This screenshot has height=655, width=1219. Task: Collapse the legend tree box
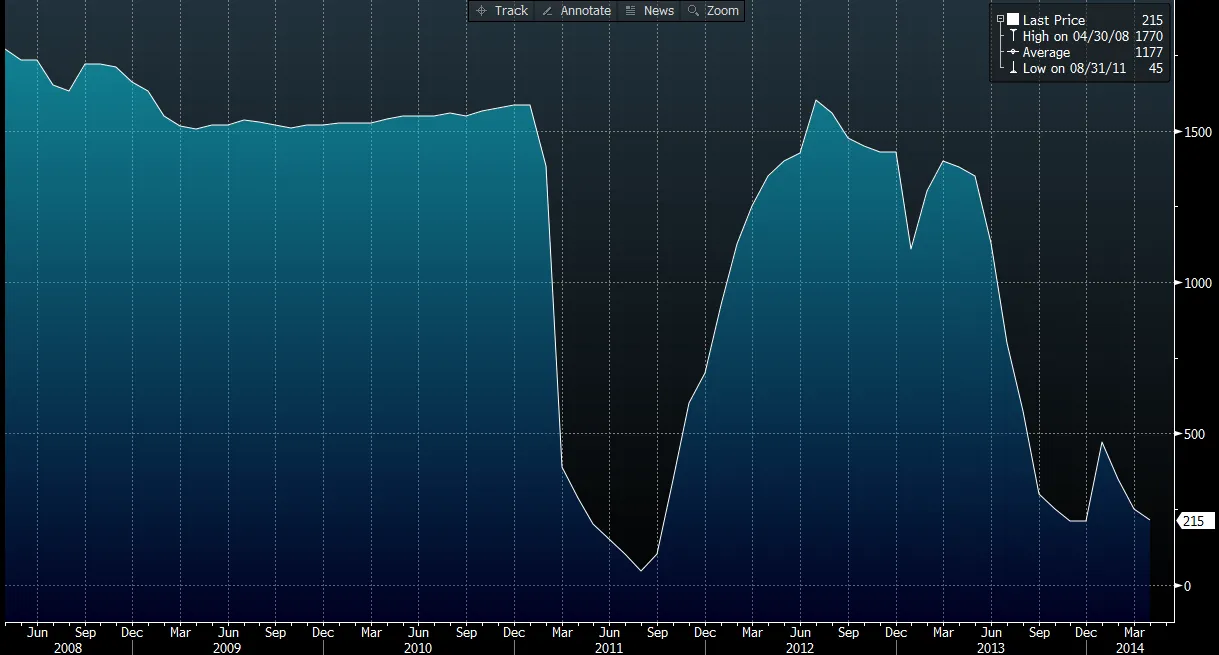[x=1000, y=20]
